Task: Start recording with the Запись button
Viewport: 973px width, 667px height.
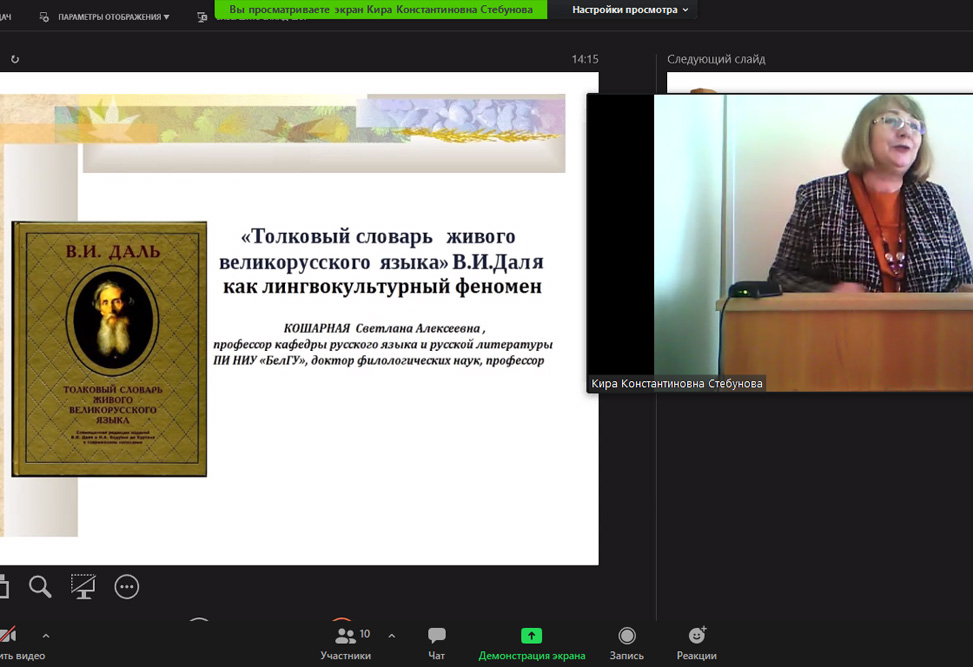Action: pyautogui.click(x=626, y=642)
